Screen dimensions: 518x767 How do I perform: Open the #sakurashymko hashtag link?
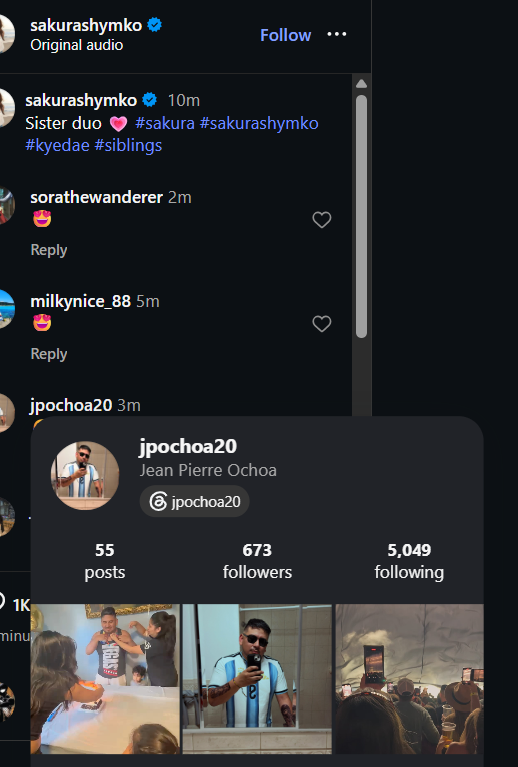pyautogui.click(x=259, y=123)
